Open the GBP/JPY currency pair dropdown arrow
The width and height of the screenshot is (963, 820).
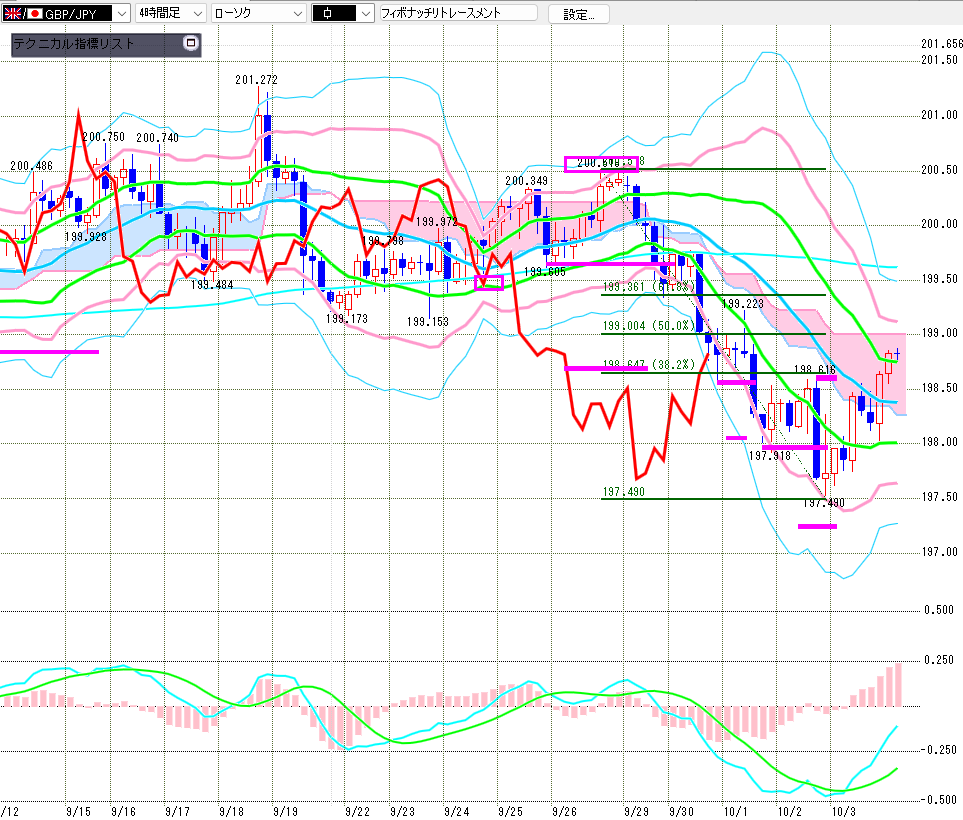tap(121, 14)
